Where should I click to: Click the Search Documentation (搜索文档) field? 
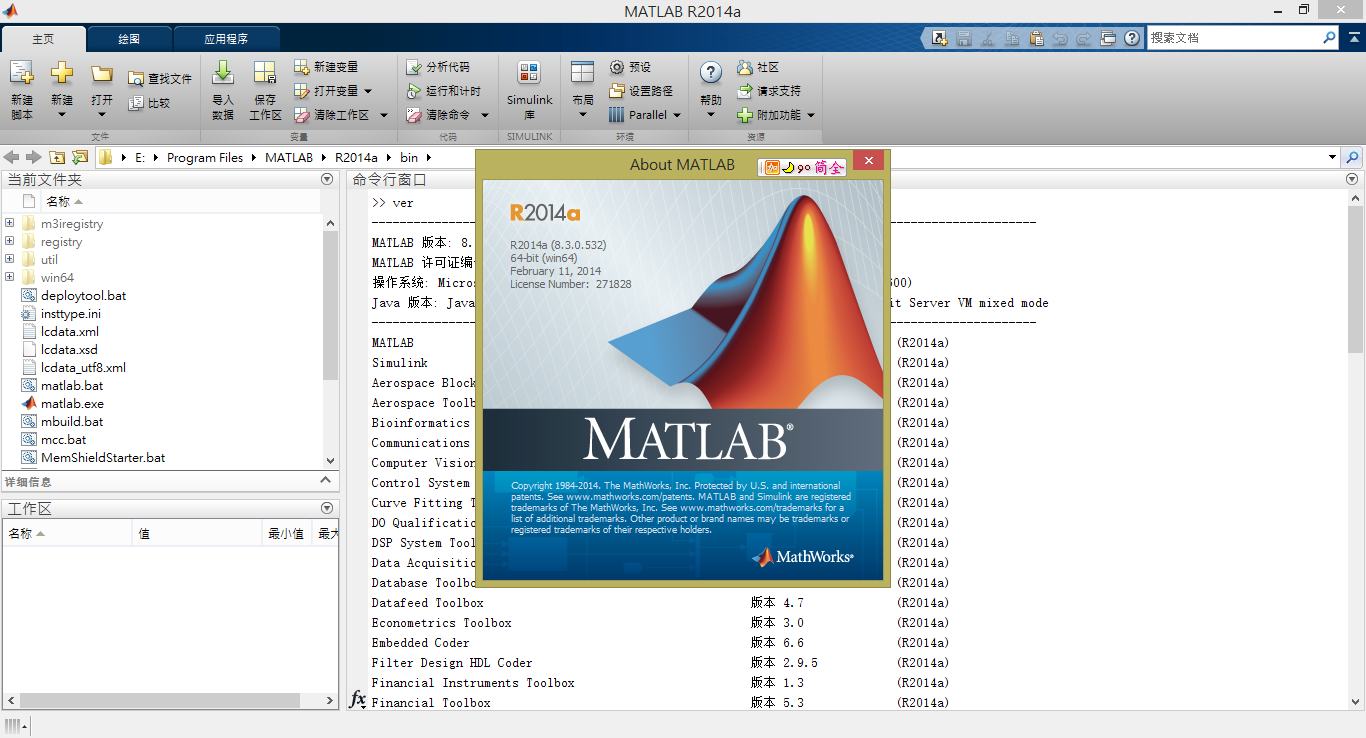pyautogui.click(x=1232, y=38)
